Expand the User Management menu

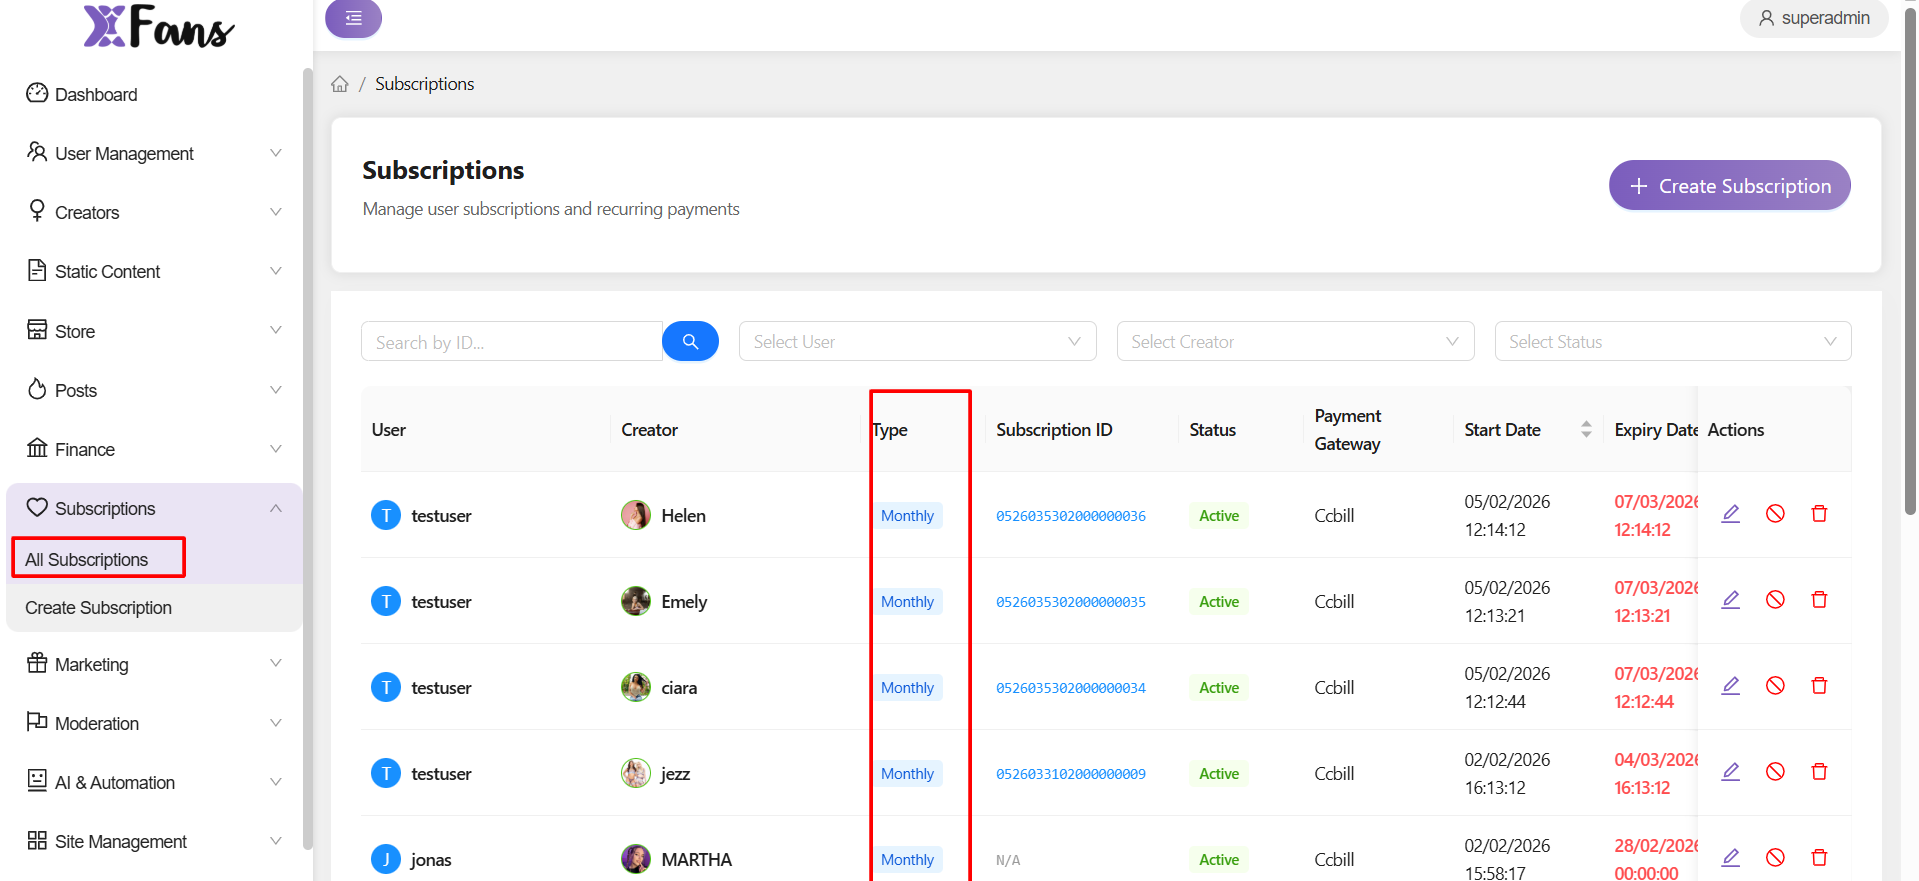[x=155, y=153]
